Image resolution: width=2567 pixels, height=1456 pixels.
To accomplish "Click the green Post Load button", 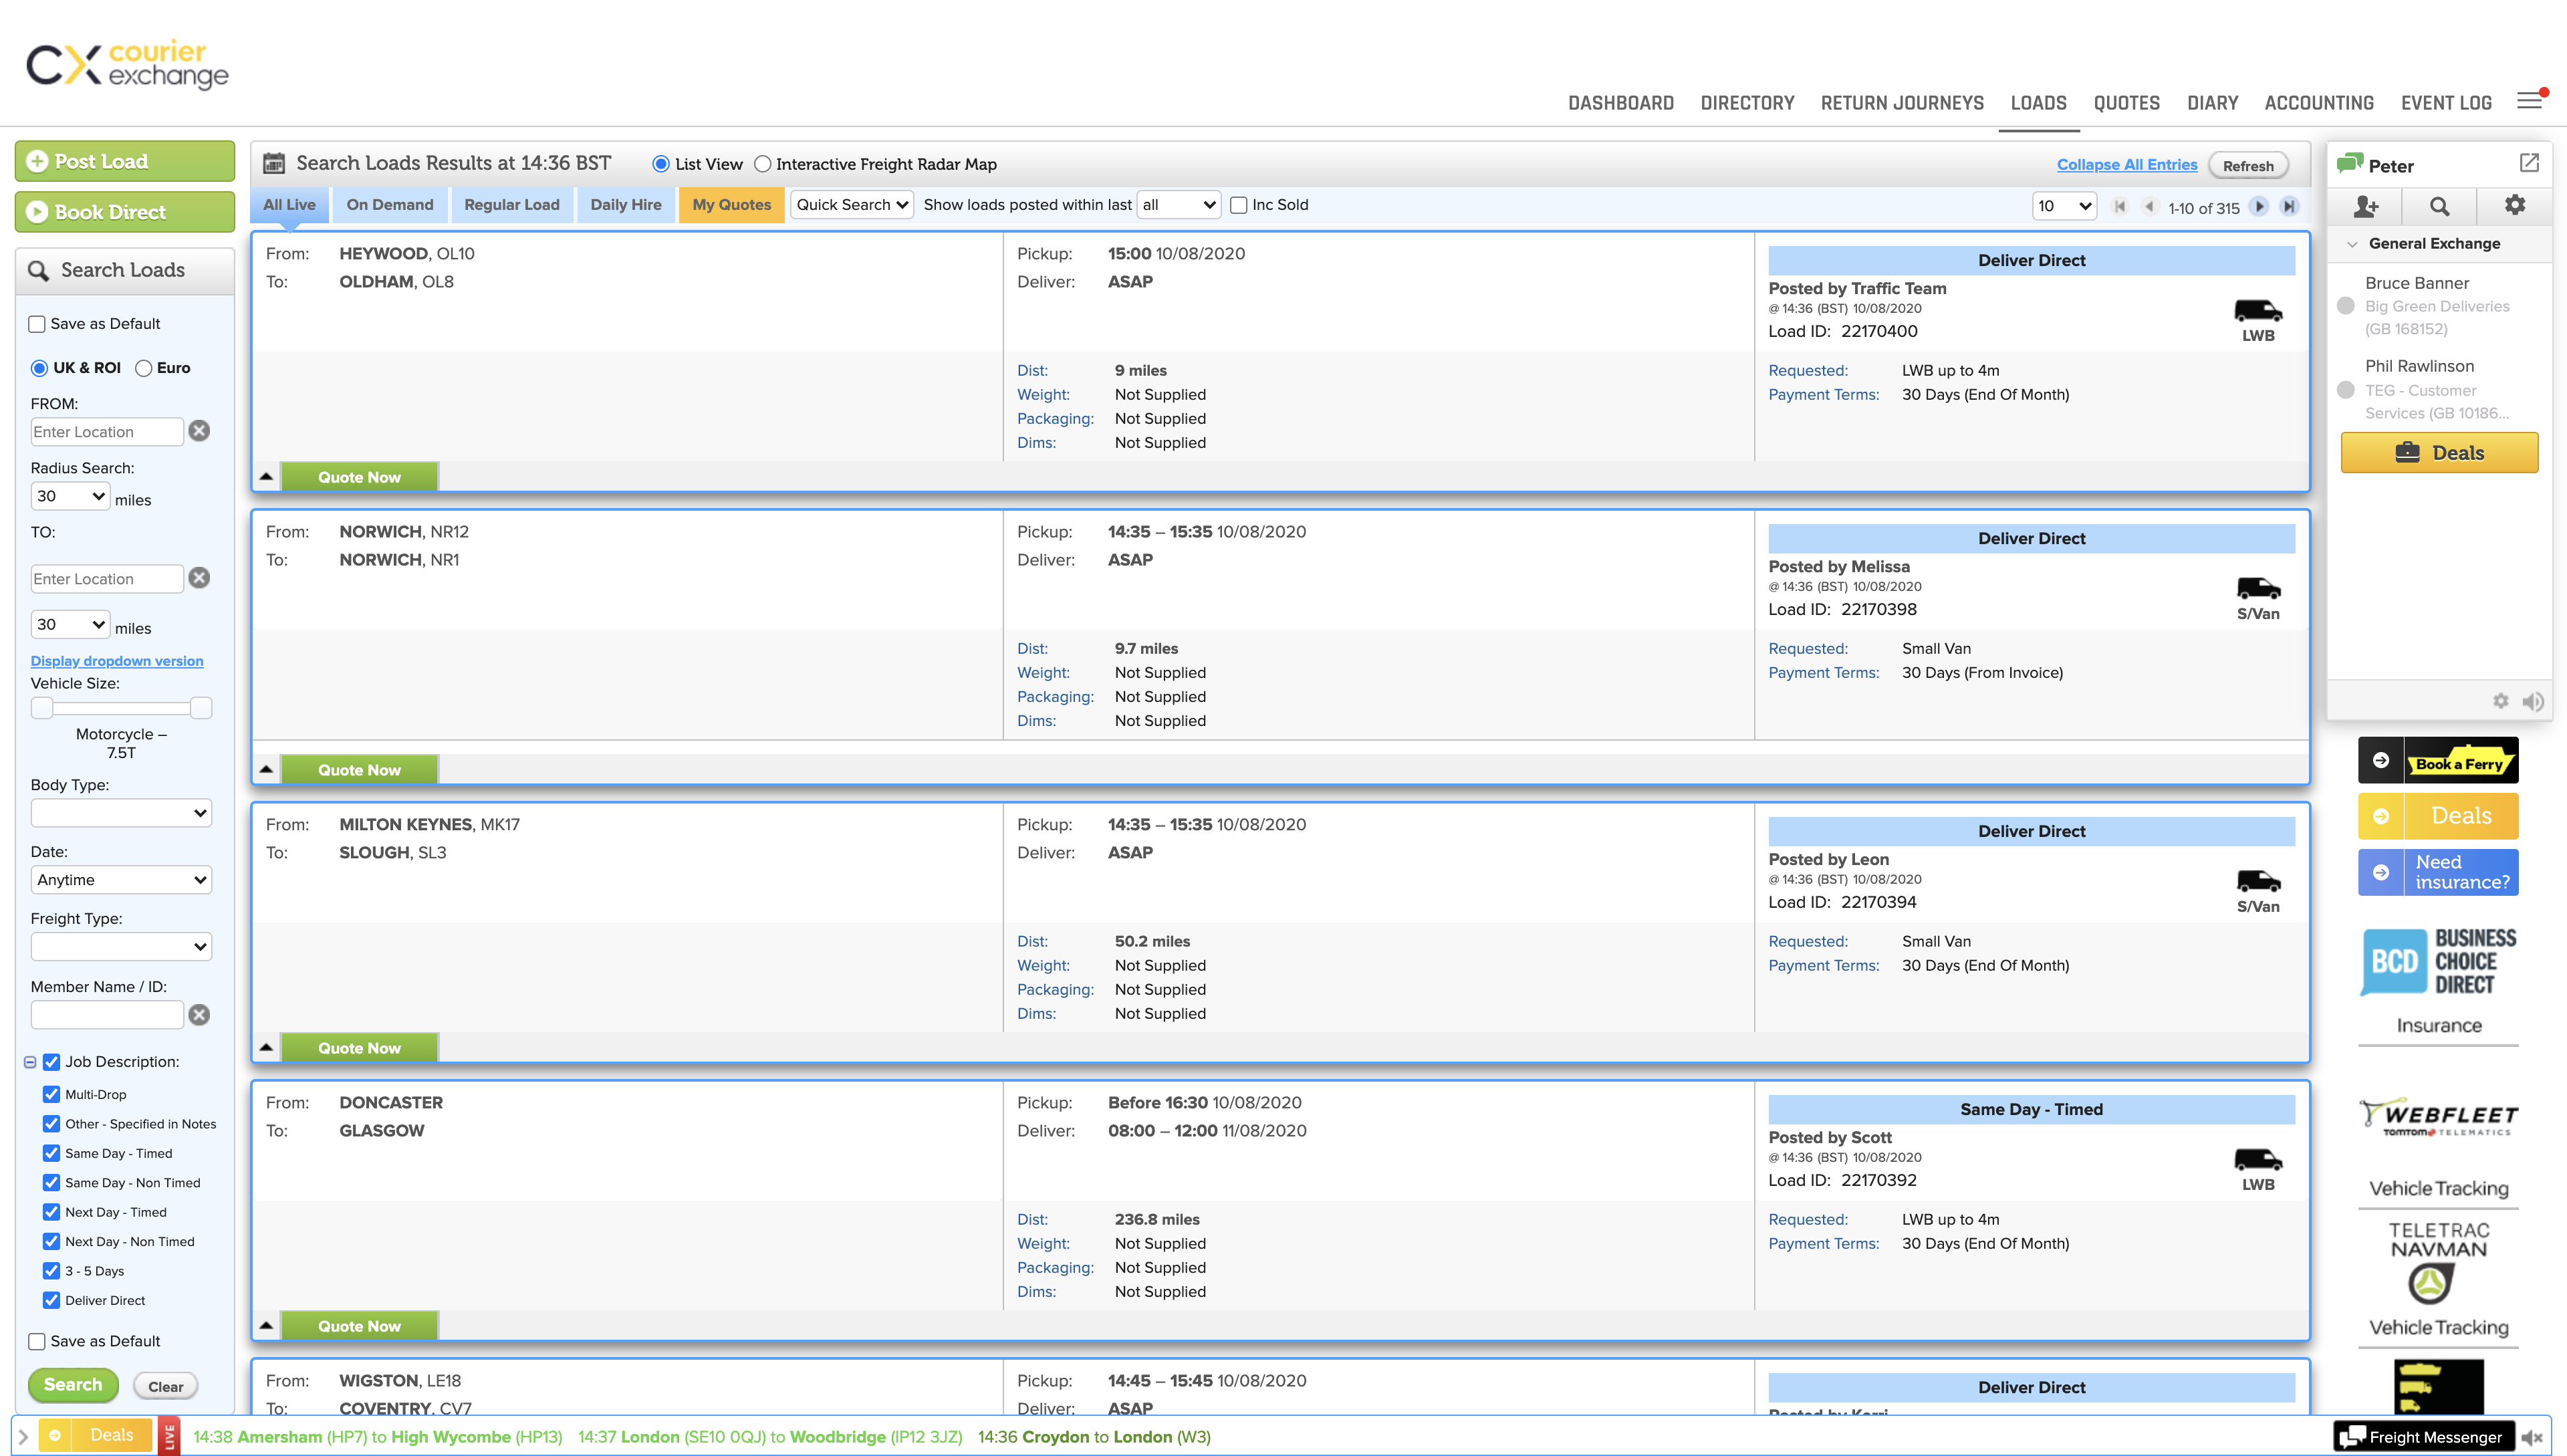I will tap(124, 161).
